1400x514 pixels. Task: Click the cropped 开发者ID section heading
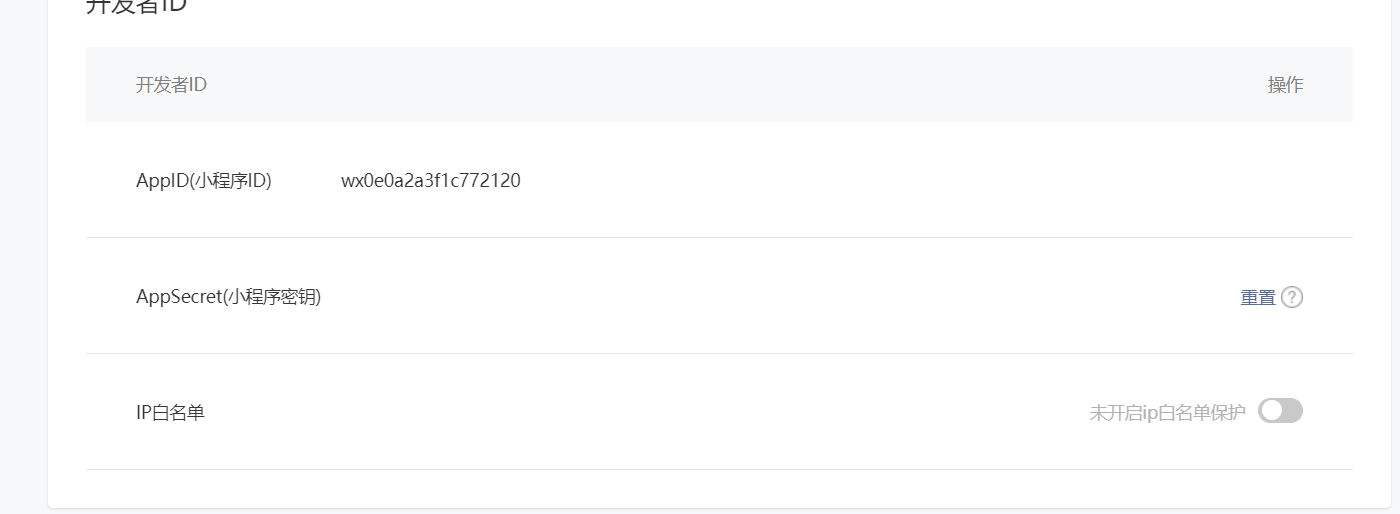point(136,6)
